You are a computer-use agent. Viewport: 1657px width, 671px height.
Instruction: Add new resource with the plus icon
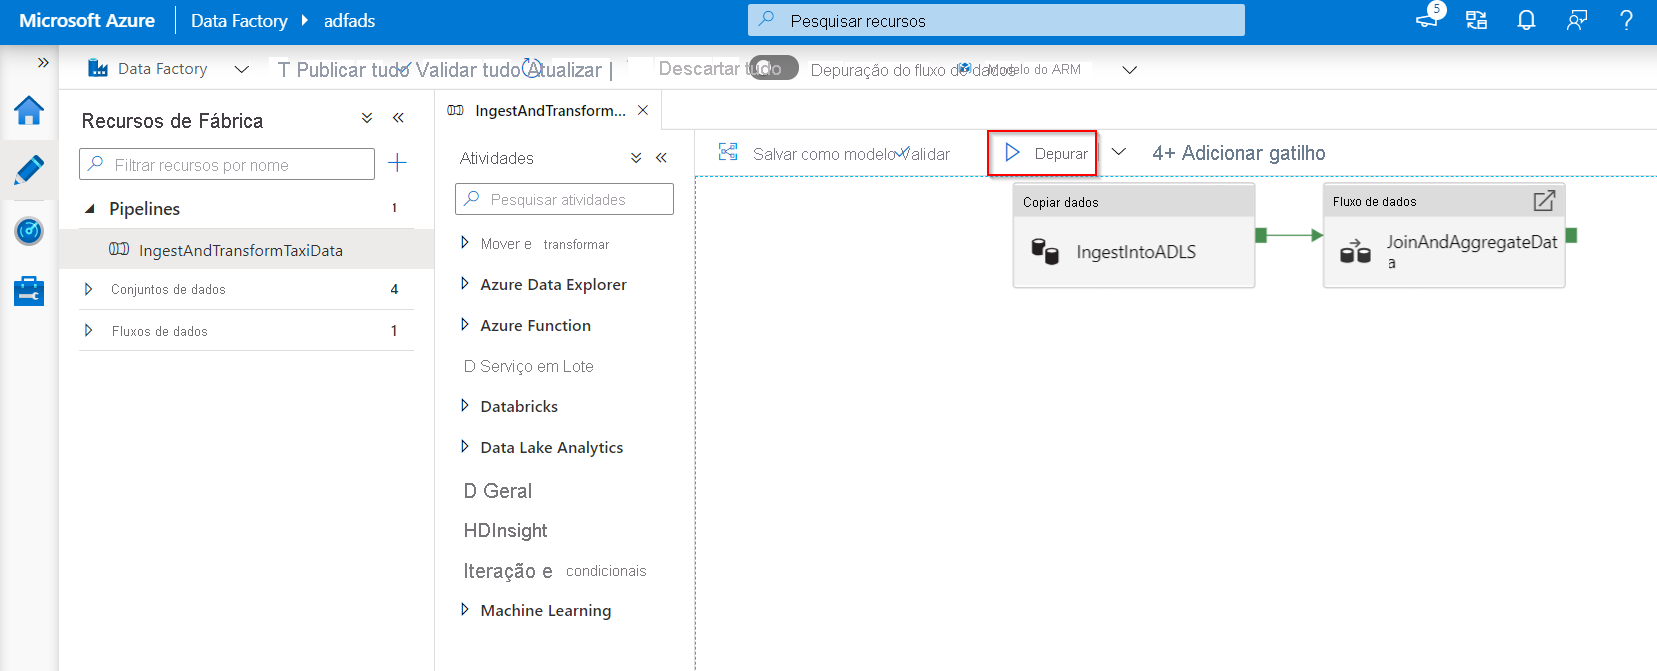(x=397, y=163)
